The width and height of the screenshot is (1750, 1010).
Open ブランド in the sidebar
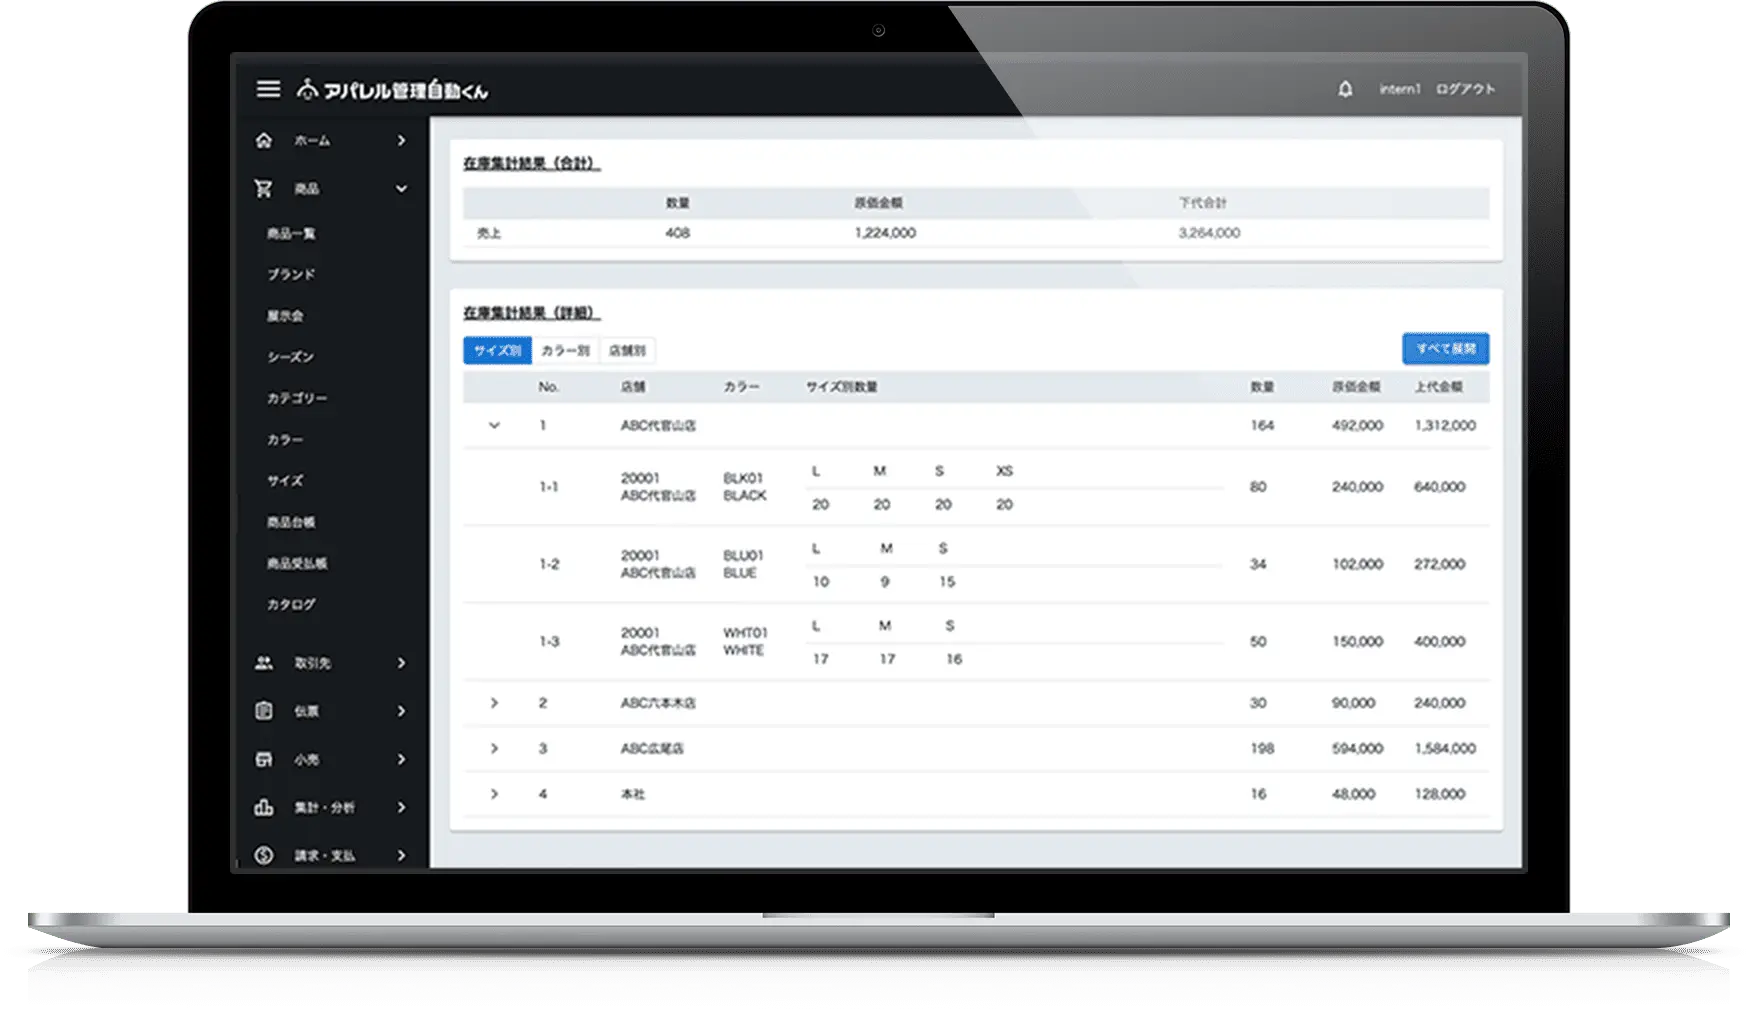pyautogui.click(x=291, y=274)
